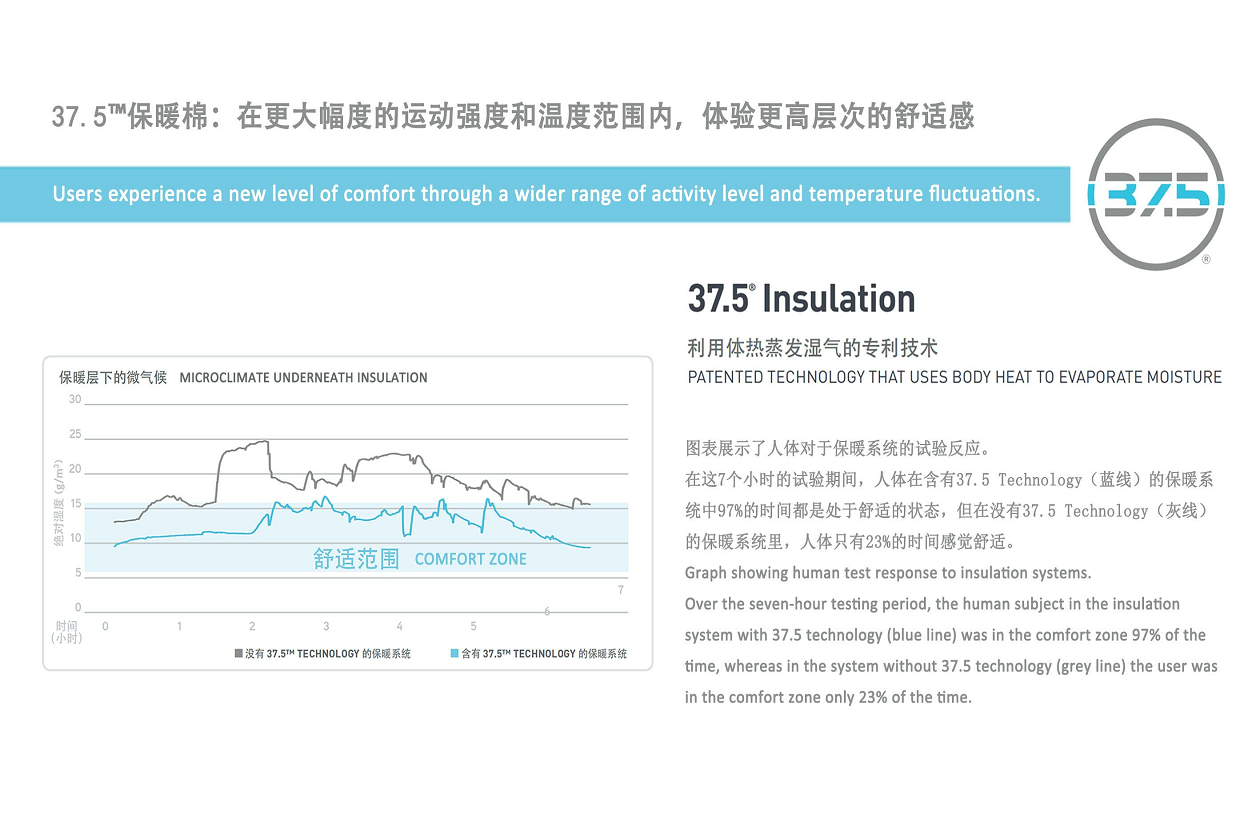The width and height of the screenshot is (1260, 840).
Task: Click the "舒适范围" label in the chart
Action: coord(356,558)
